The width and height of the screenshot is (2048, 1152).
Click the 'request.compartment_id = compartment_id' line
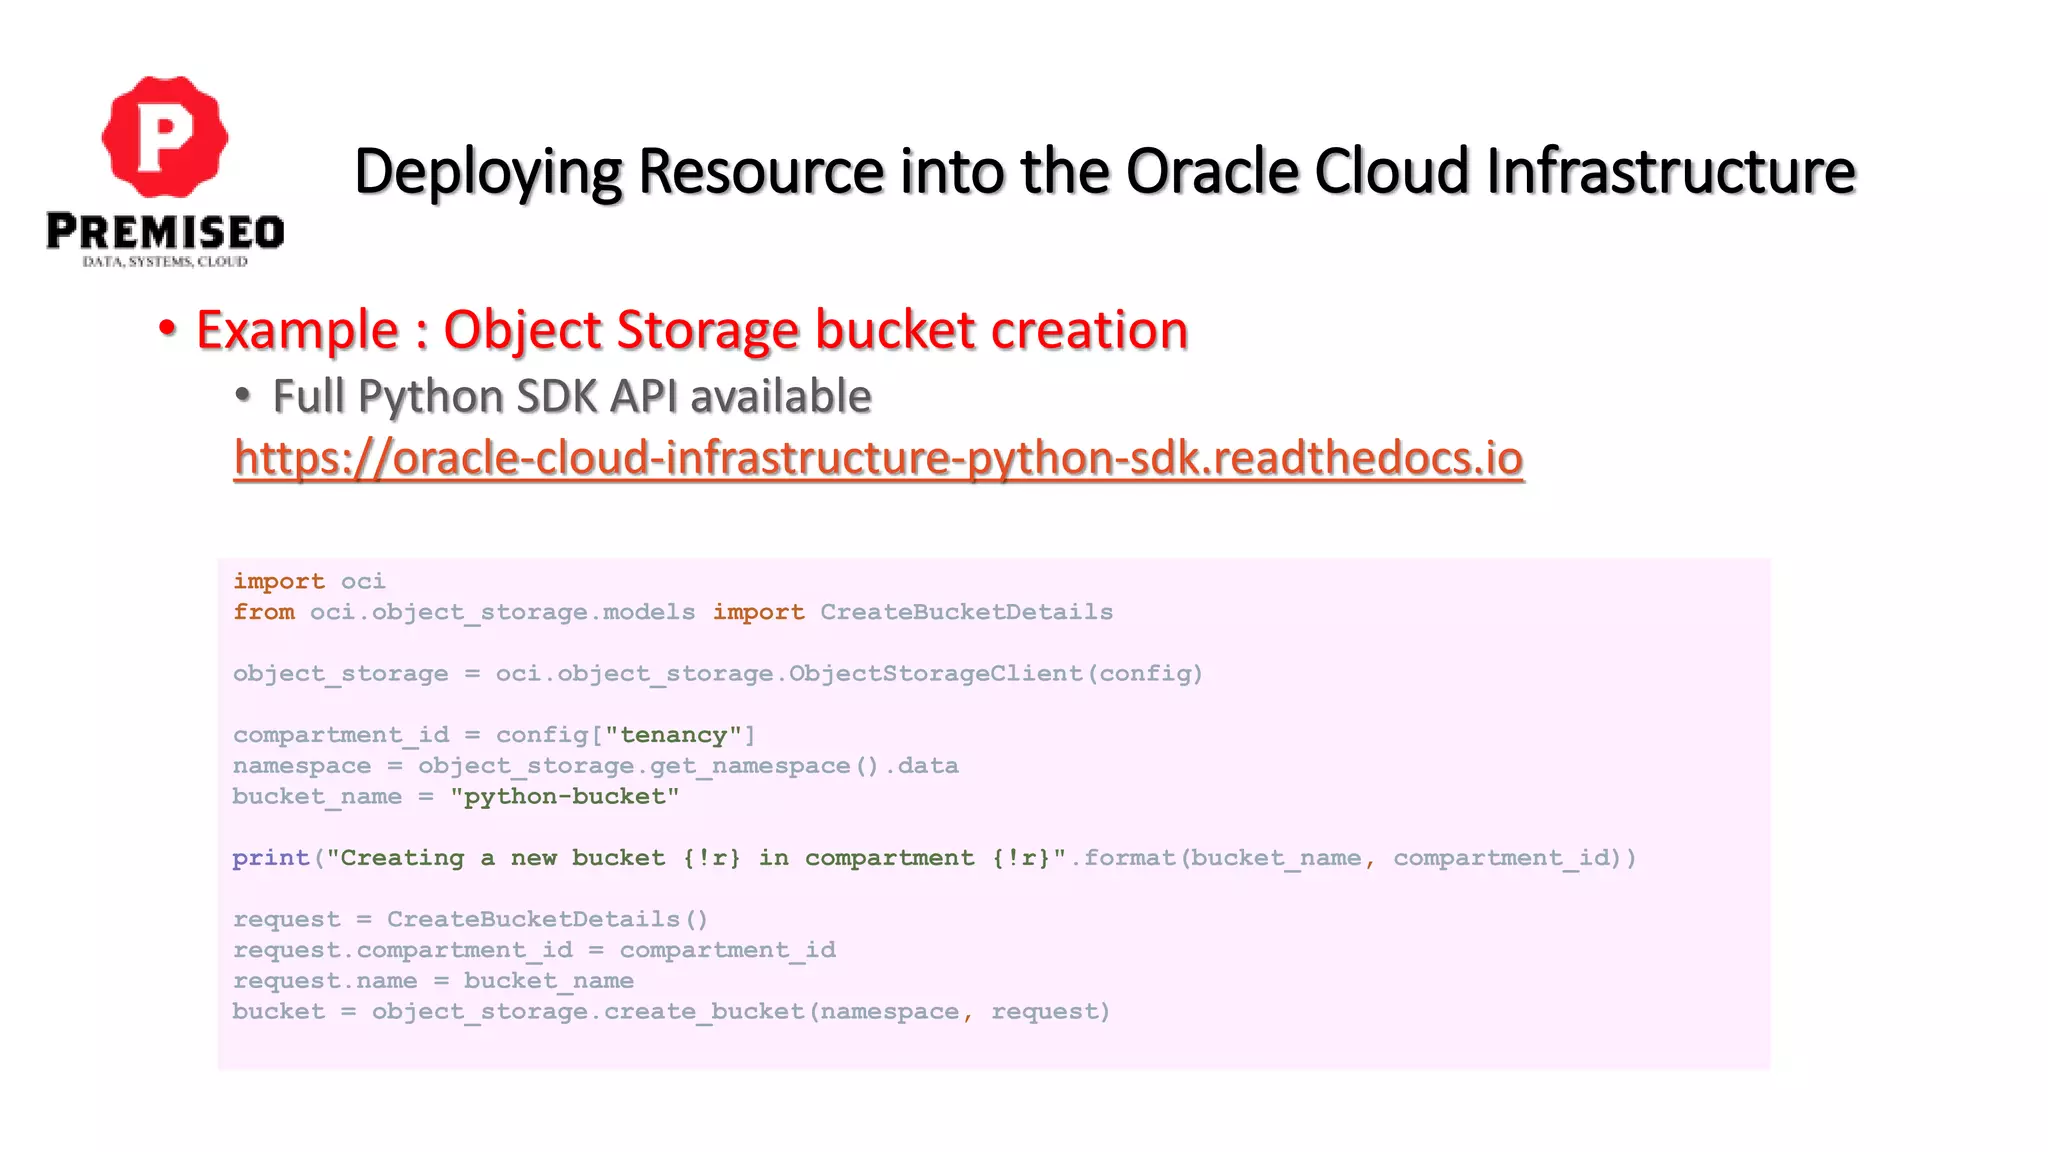coord(534,950)
